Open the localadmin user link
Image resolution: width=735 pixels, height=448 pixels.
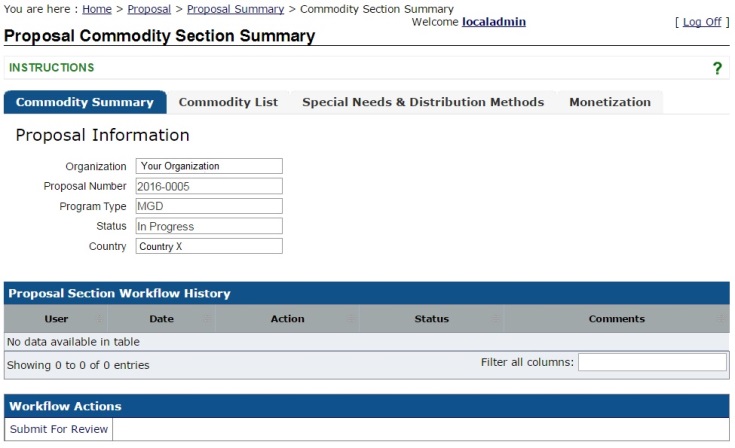click(494, 22)
